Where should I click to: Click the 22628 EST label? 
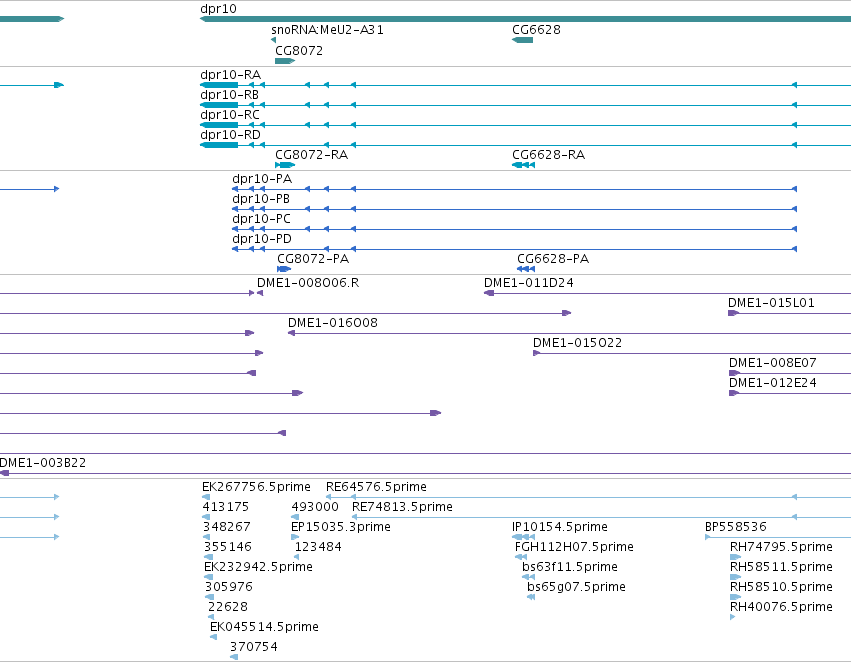point(228,607)
